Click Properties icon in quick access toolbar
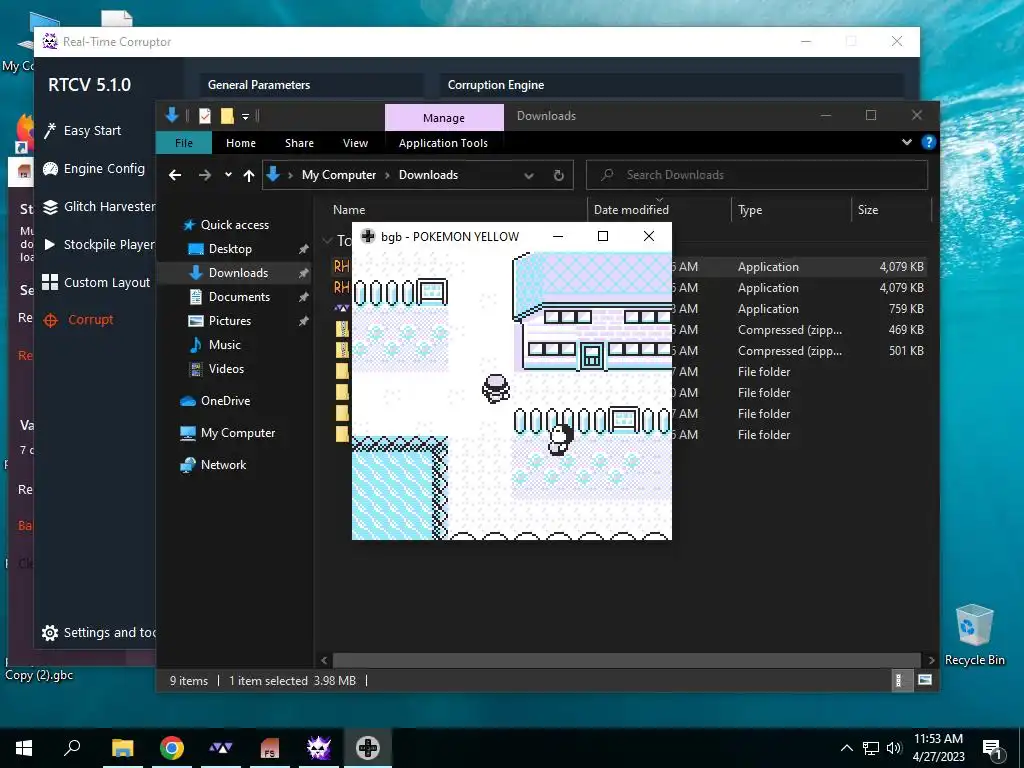 pos(205,116)
